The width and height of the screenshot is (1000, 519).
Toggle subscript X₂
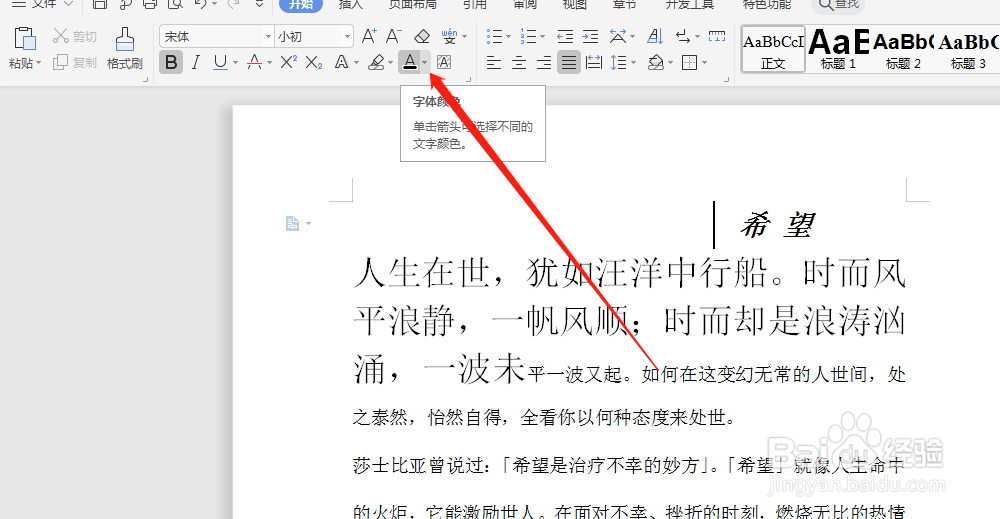313,62
